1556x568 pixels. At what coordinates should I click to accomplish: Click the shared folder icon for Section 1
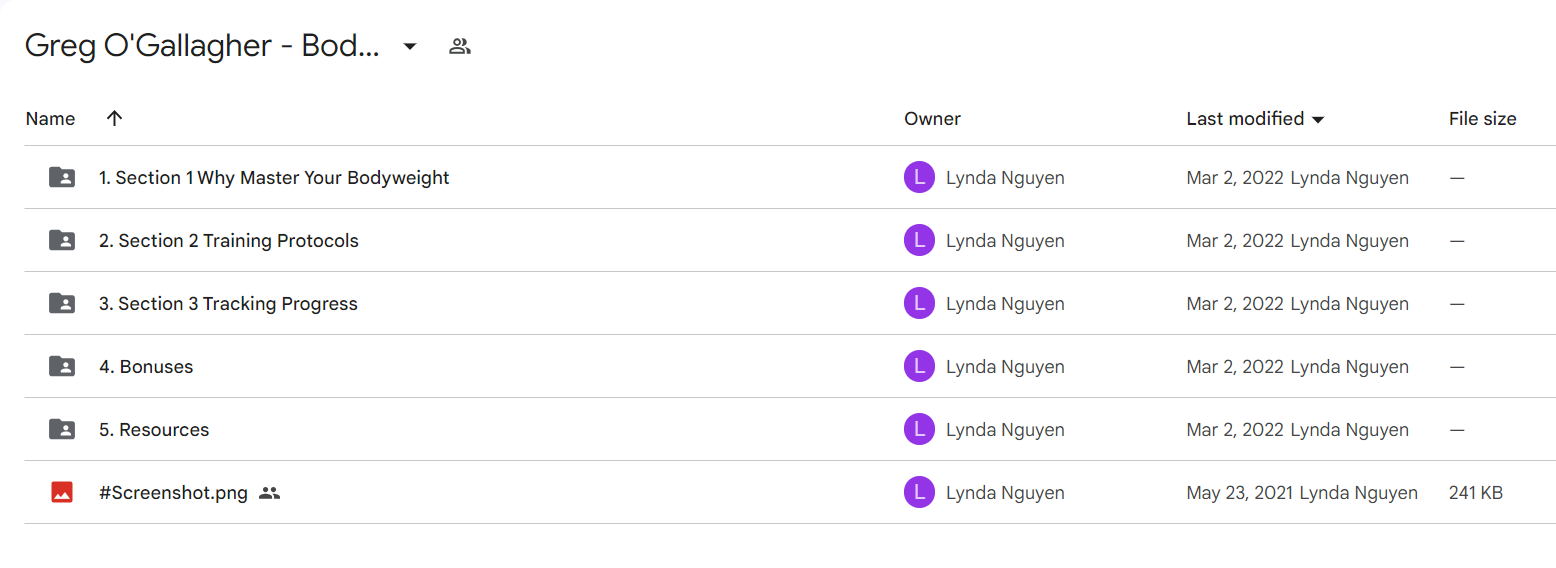click(62, 177)
